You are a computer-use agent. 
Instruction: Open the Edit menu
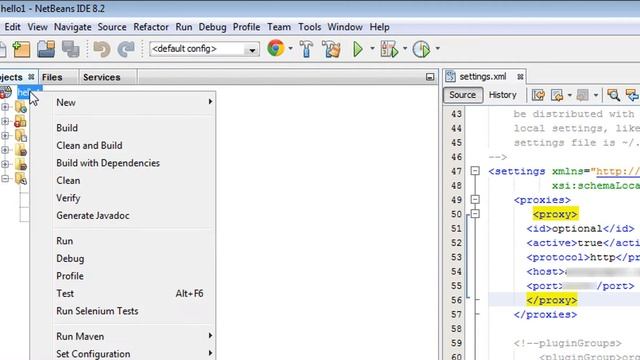click(x=12, y=27)
